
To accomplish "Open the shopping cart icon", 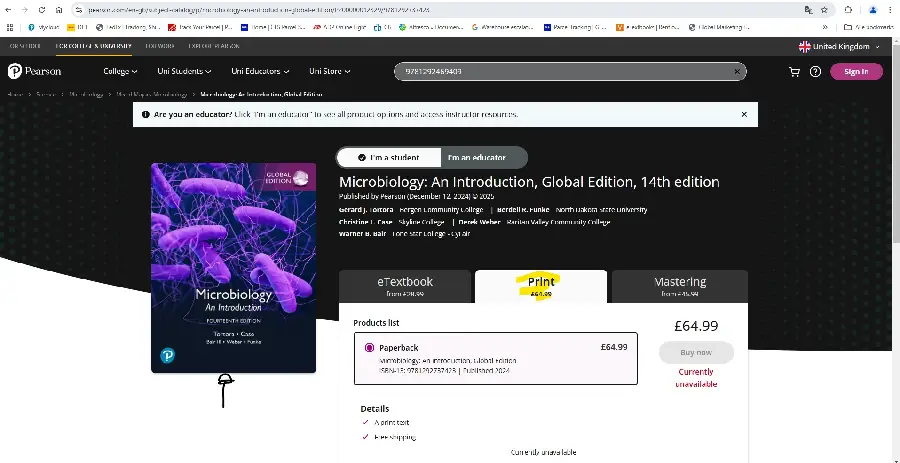I will click(794, 72).
